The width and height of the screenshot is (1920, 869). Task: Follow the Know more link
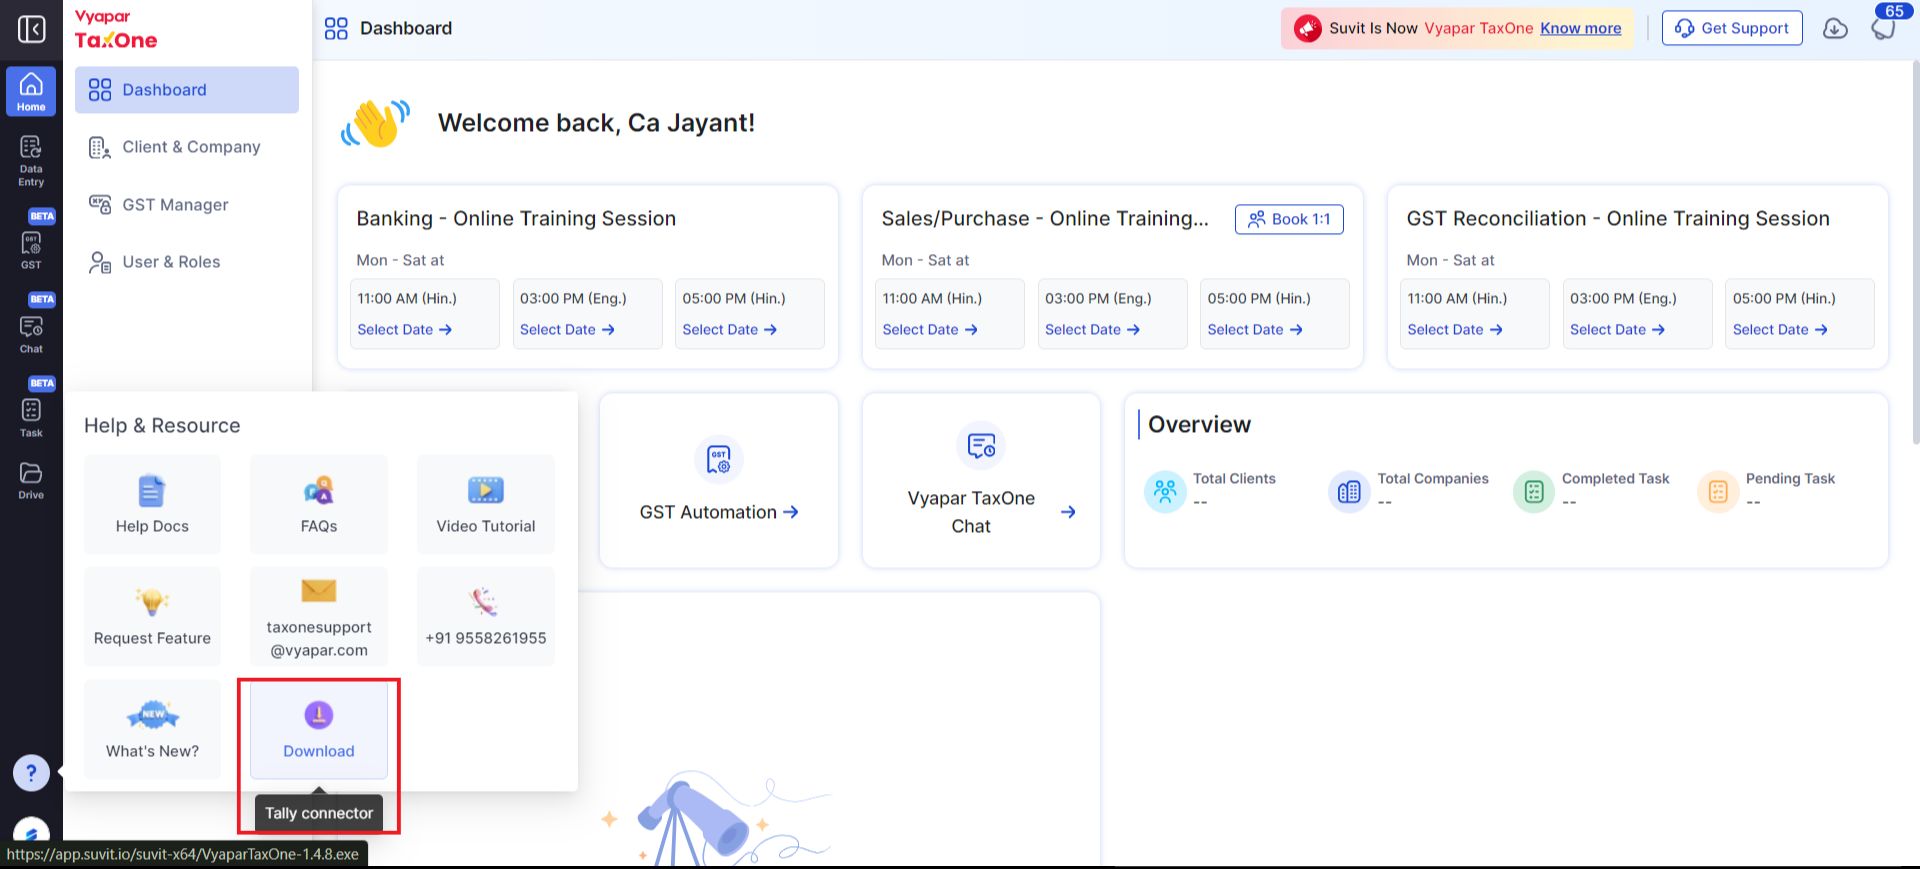(x=1581, y=28)
